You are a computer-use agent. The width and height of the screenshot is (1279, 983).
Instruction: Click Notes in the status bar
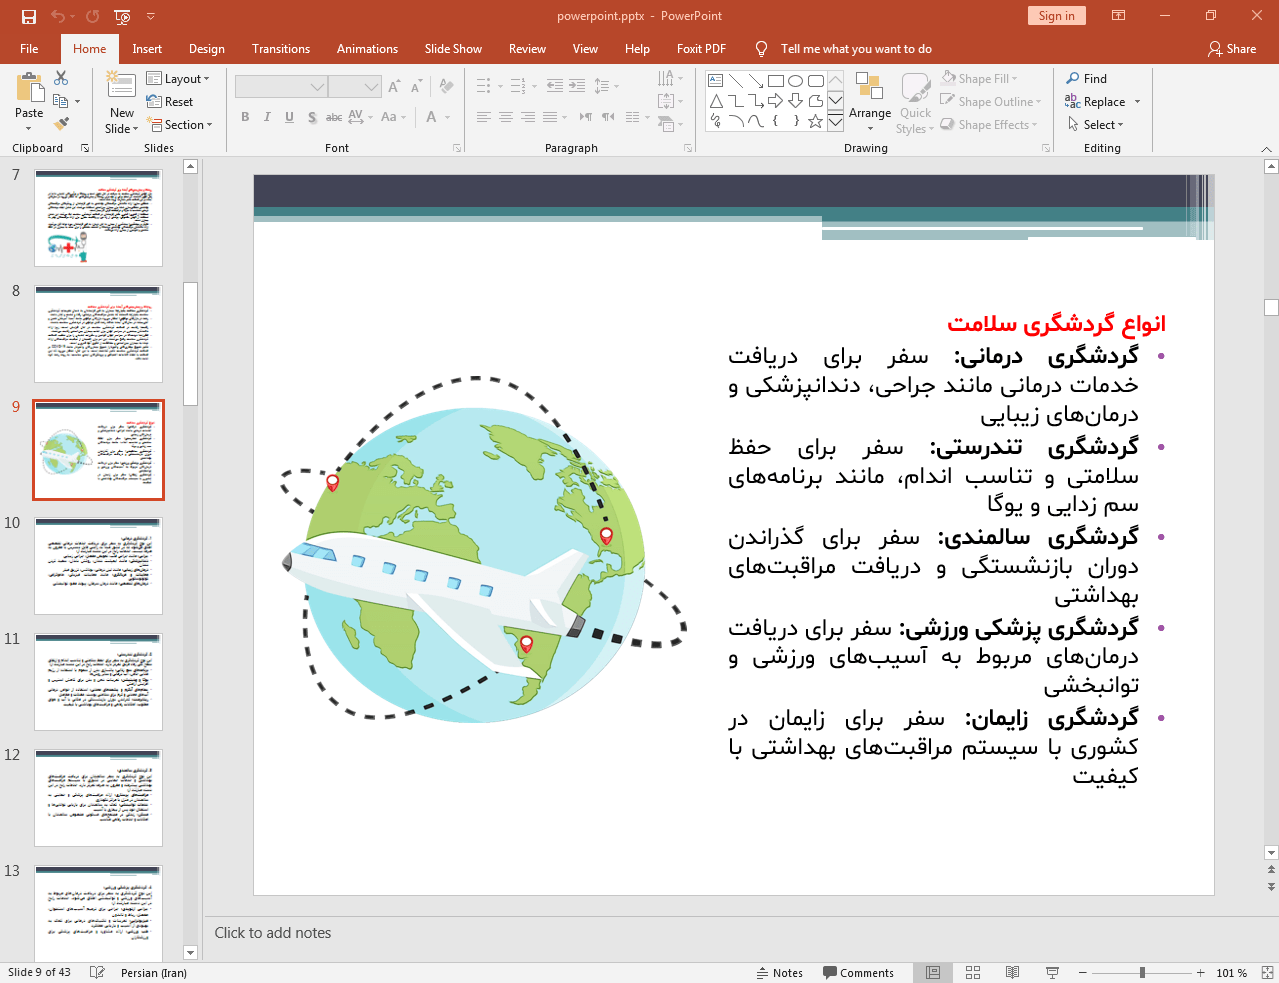point(779,972)
